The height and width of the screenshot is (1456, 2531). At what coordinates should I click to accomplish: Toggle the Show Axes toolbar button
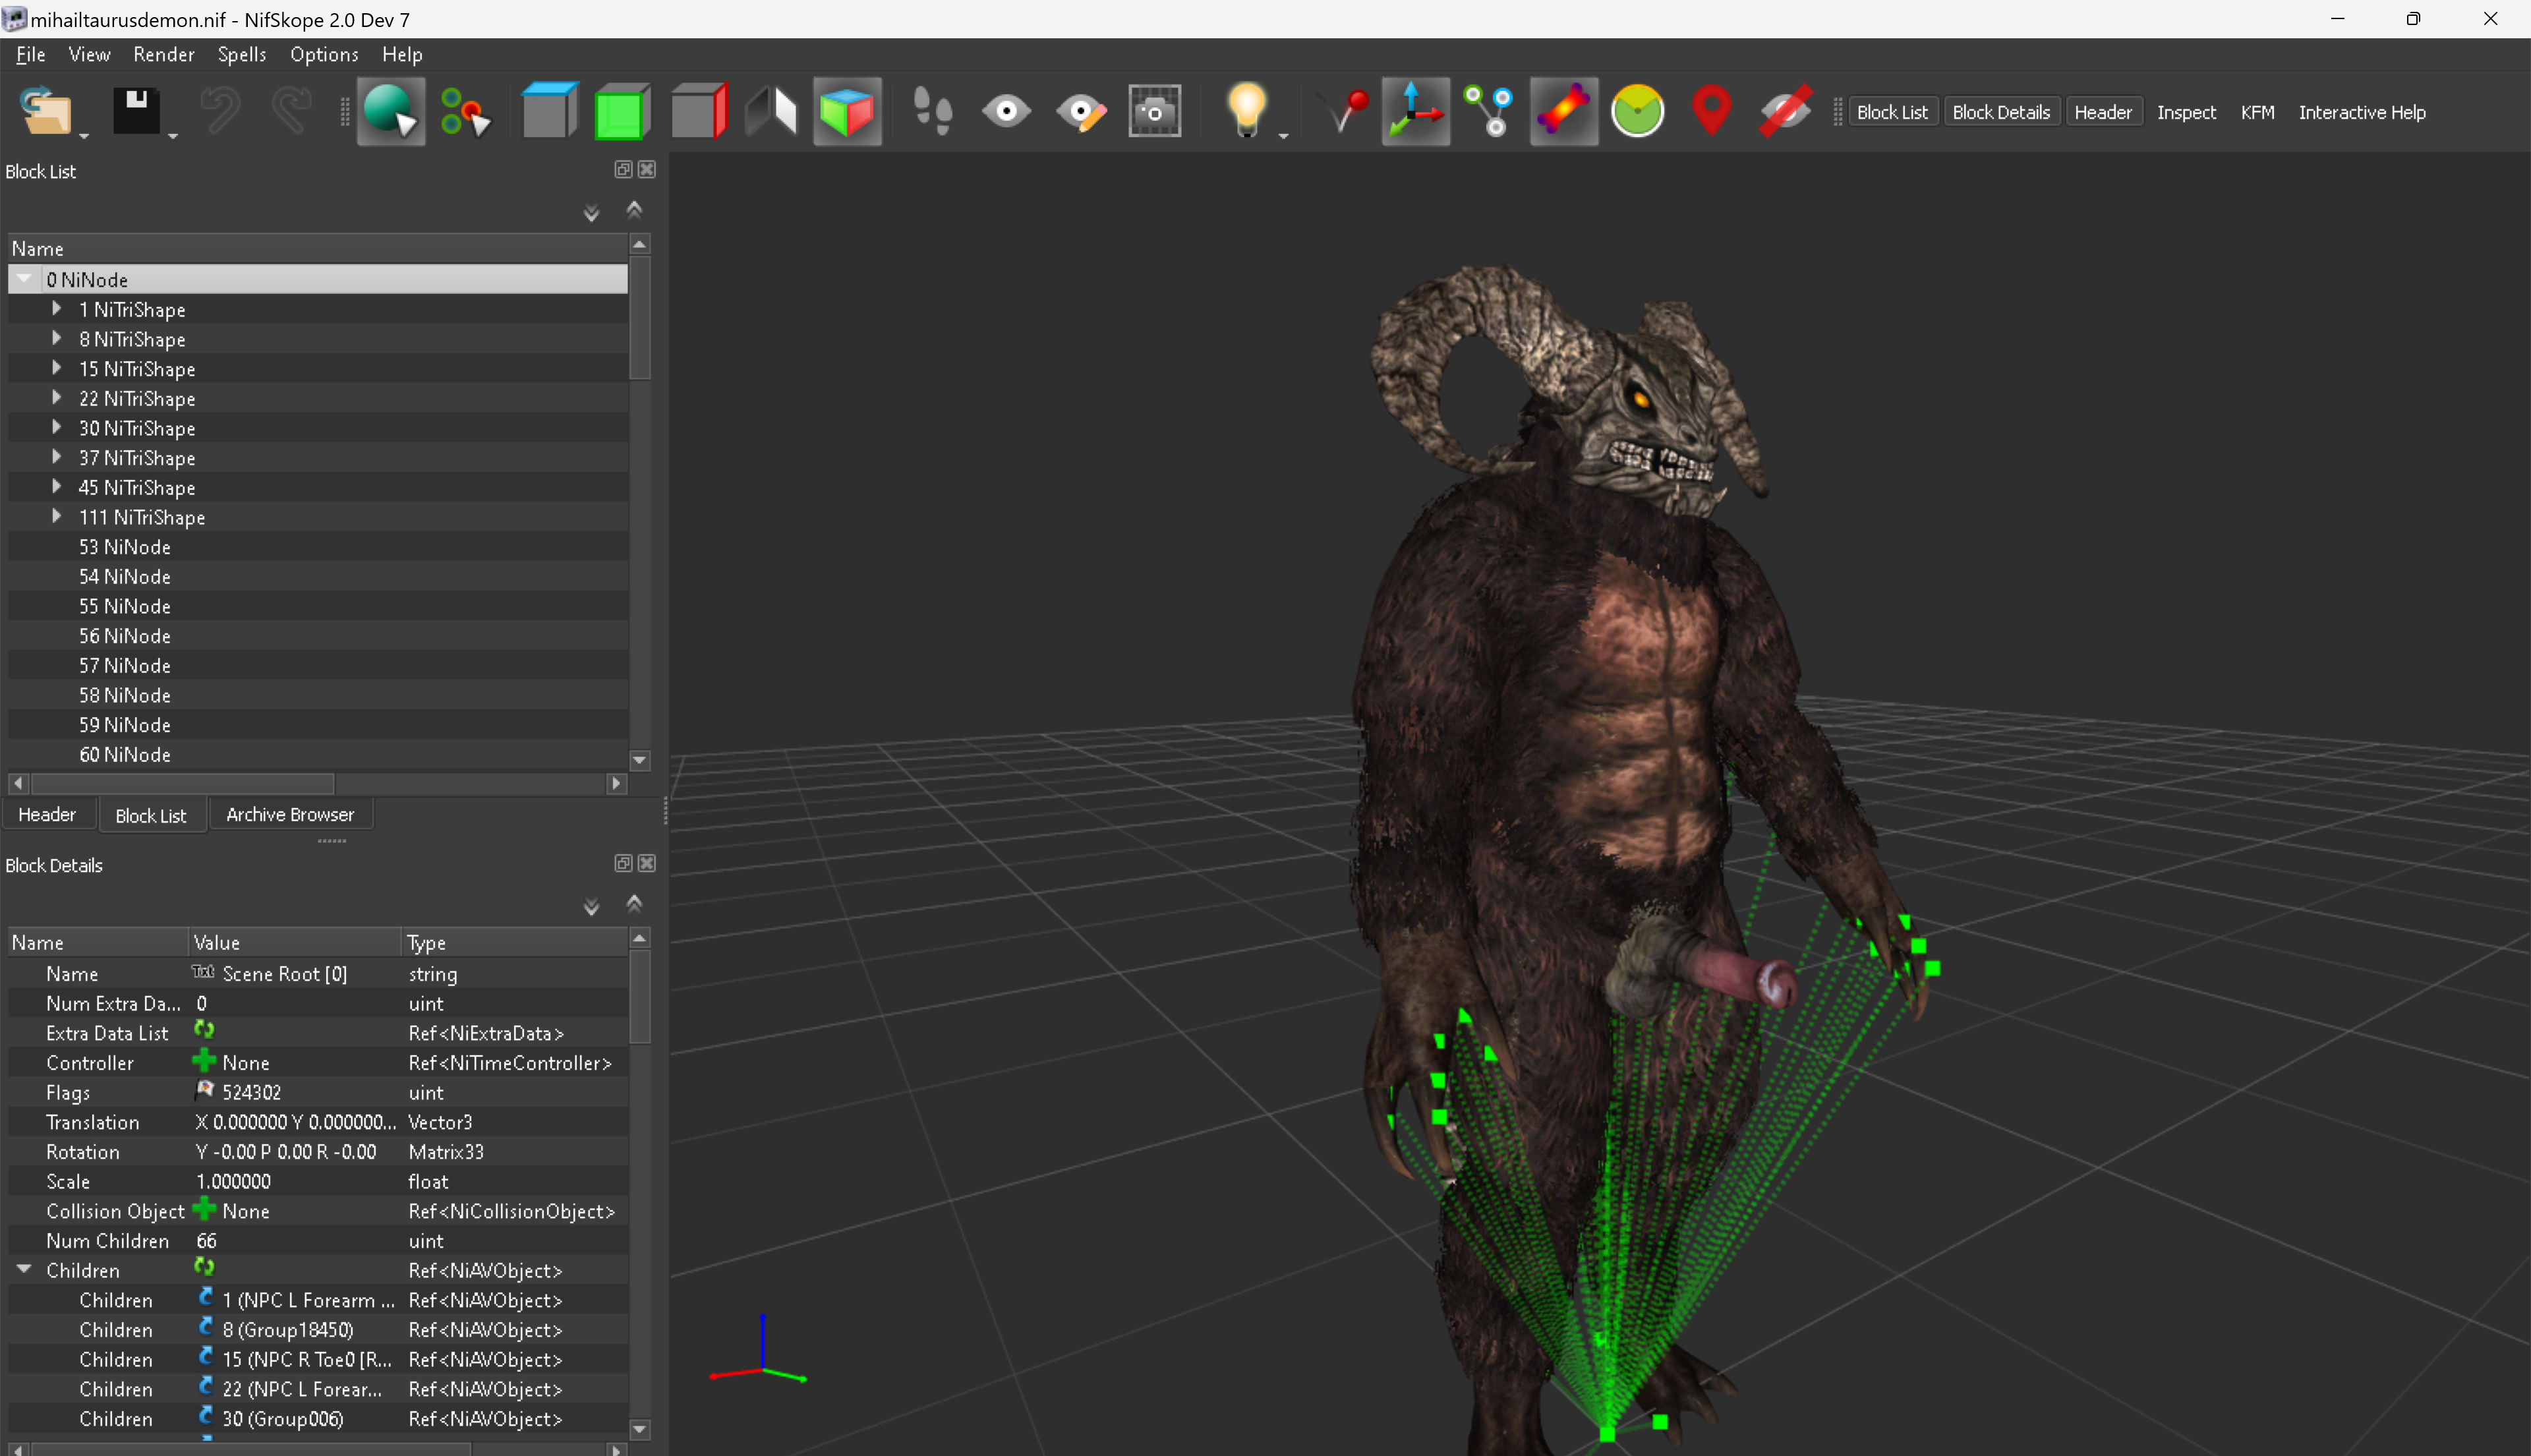click(x=1415, y=112)
